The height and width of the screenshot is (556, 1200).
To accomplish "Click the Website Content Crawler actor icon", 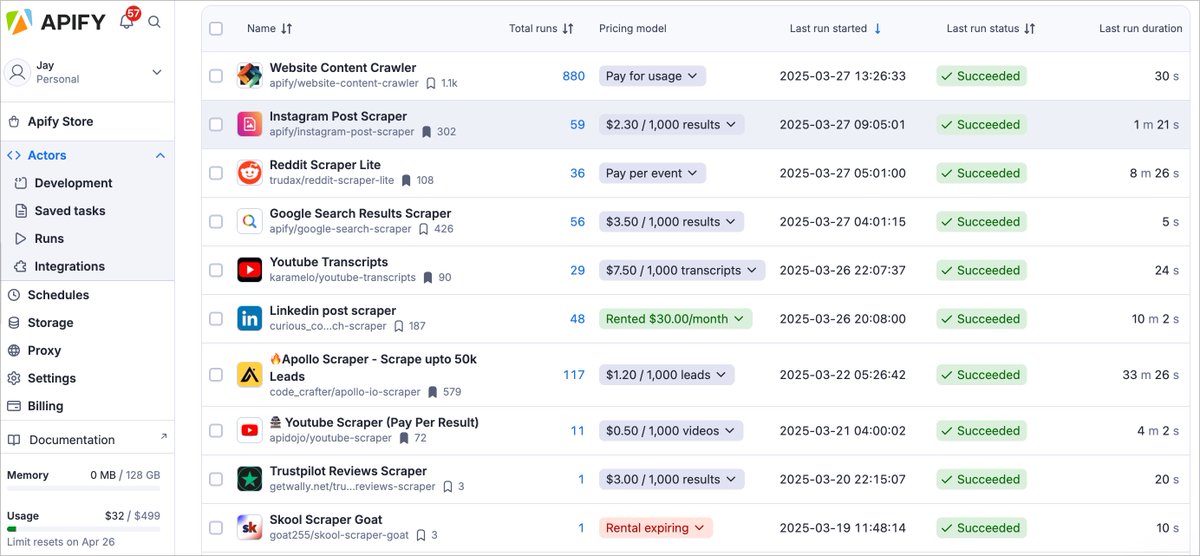I will (249, 76).
